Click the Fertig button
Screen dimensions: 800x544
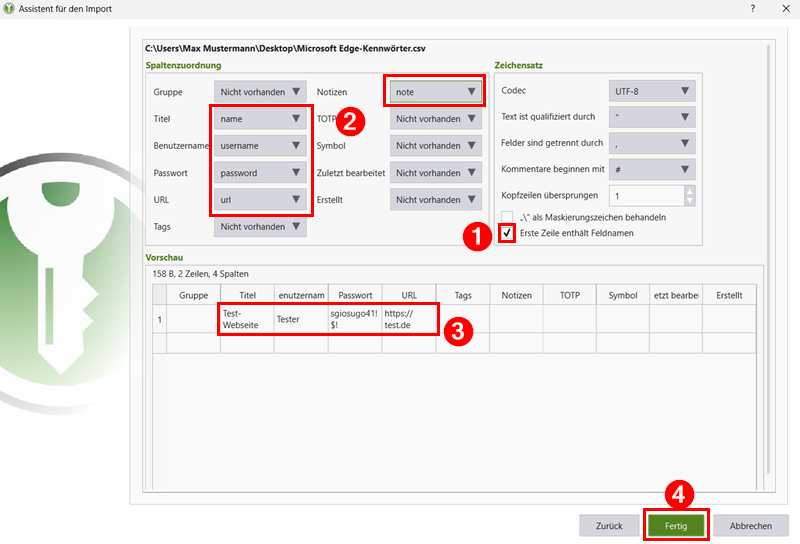point(677,525)
